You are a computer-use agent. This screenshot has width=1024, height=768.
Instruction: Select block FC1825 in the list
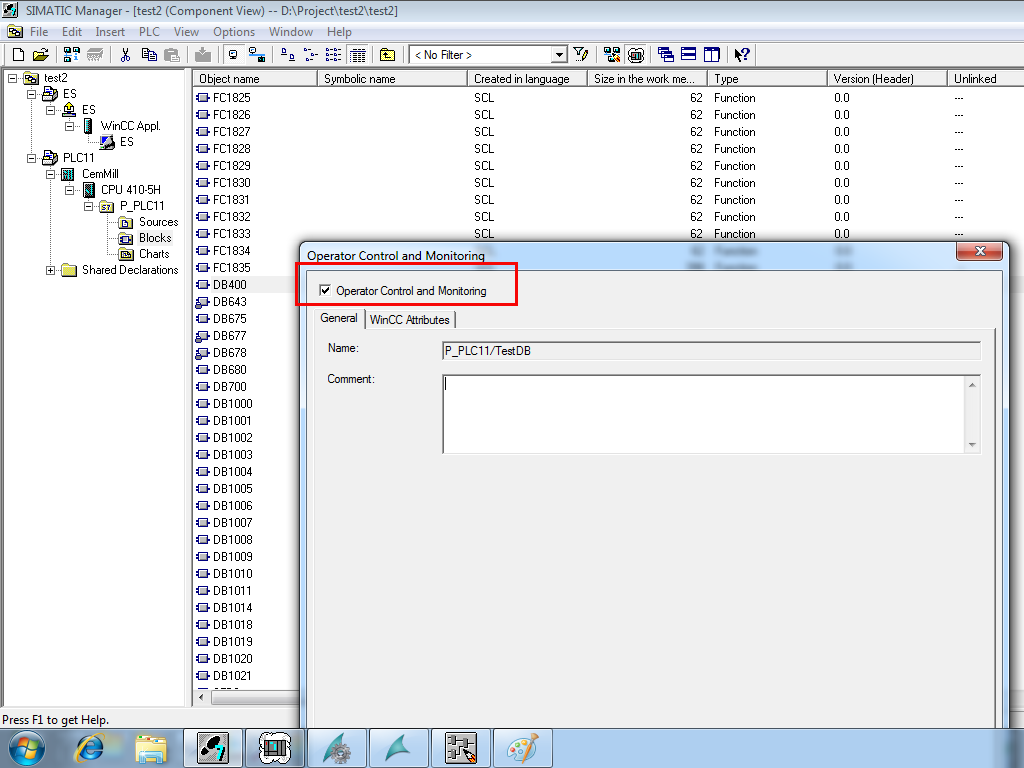pyautogui.click(x=231, y=98)
